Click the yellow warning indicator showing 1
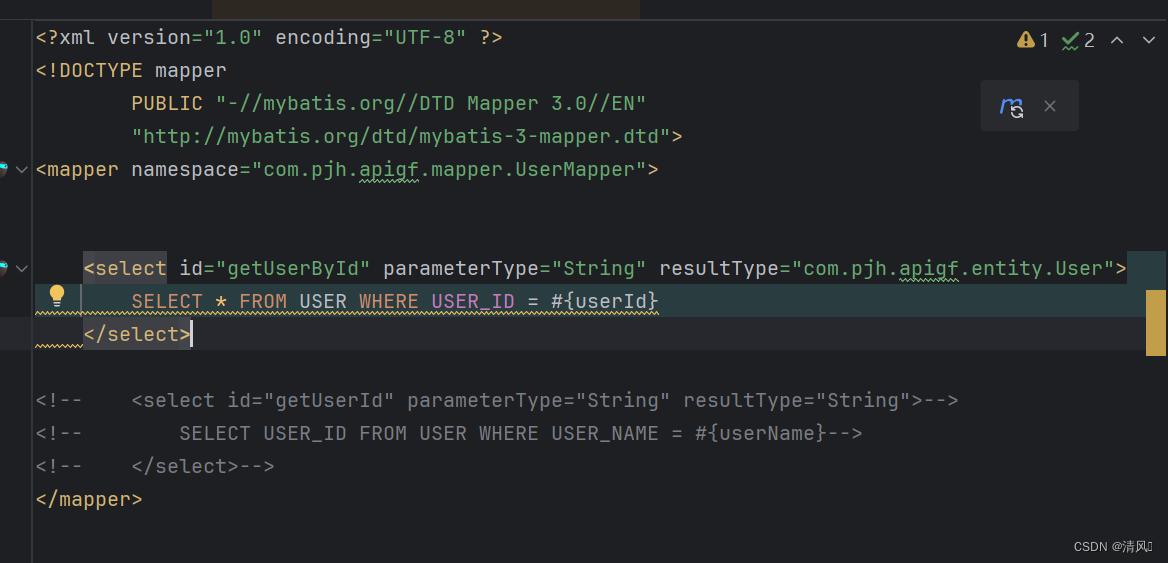The width and height of the screenshot is (1168, 563). [x=1032, y=39]
